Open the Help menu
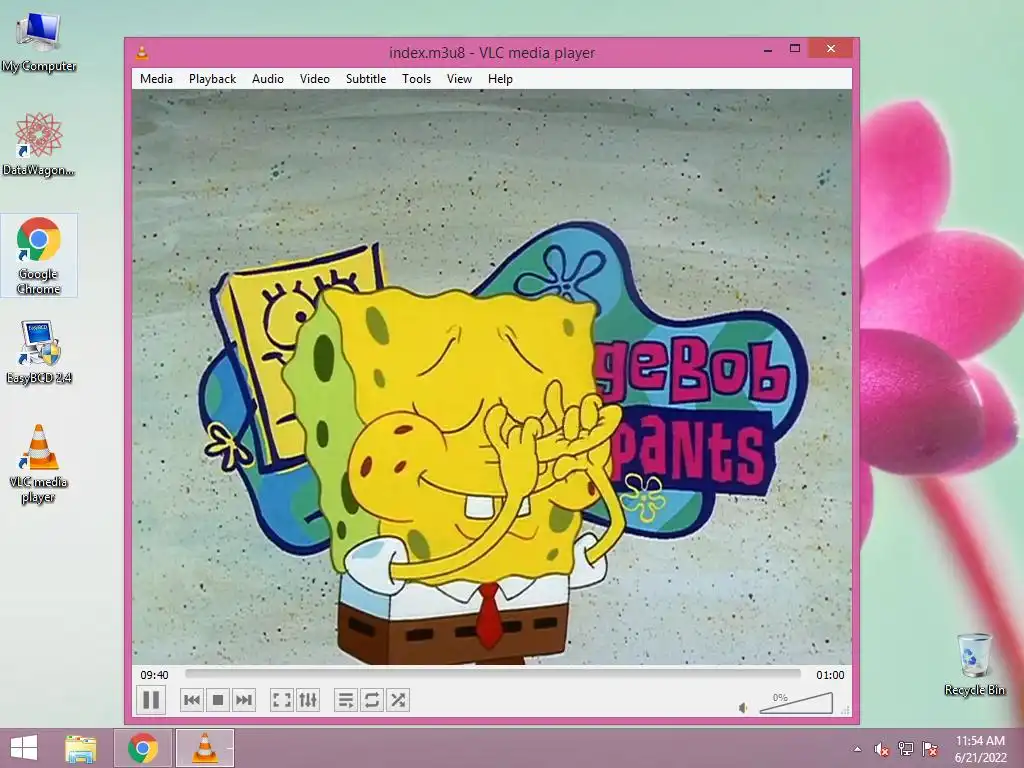 point(500,78)
